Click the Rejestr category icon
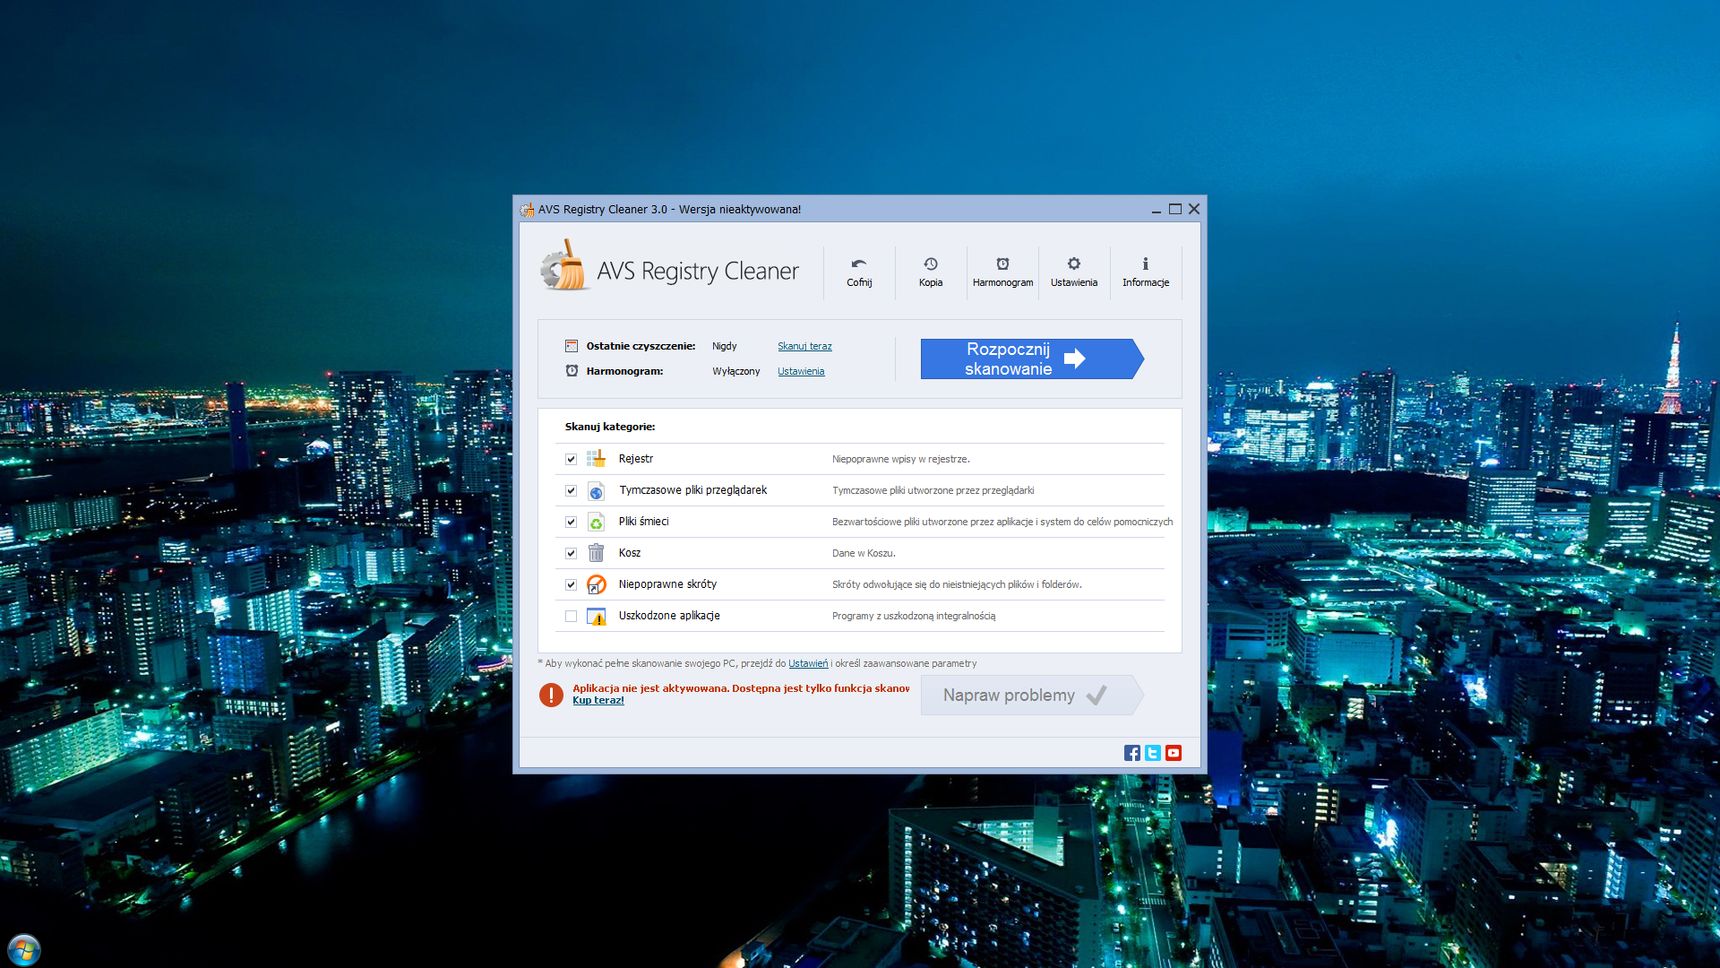The image size is (1720, 968). tap(596, 458)
